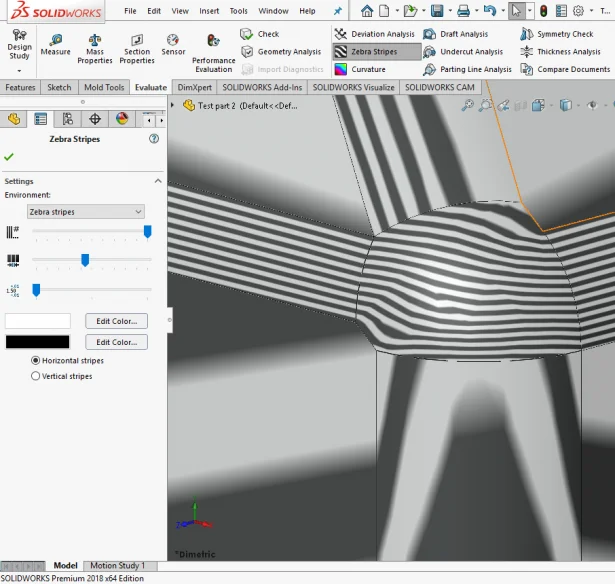Open the Insert menu
This screenshot has height=584, width=615.
(x=209, y=11)
